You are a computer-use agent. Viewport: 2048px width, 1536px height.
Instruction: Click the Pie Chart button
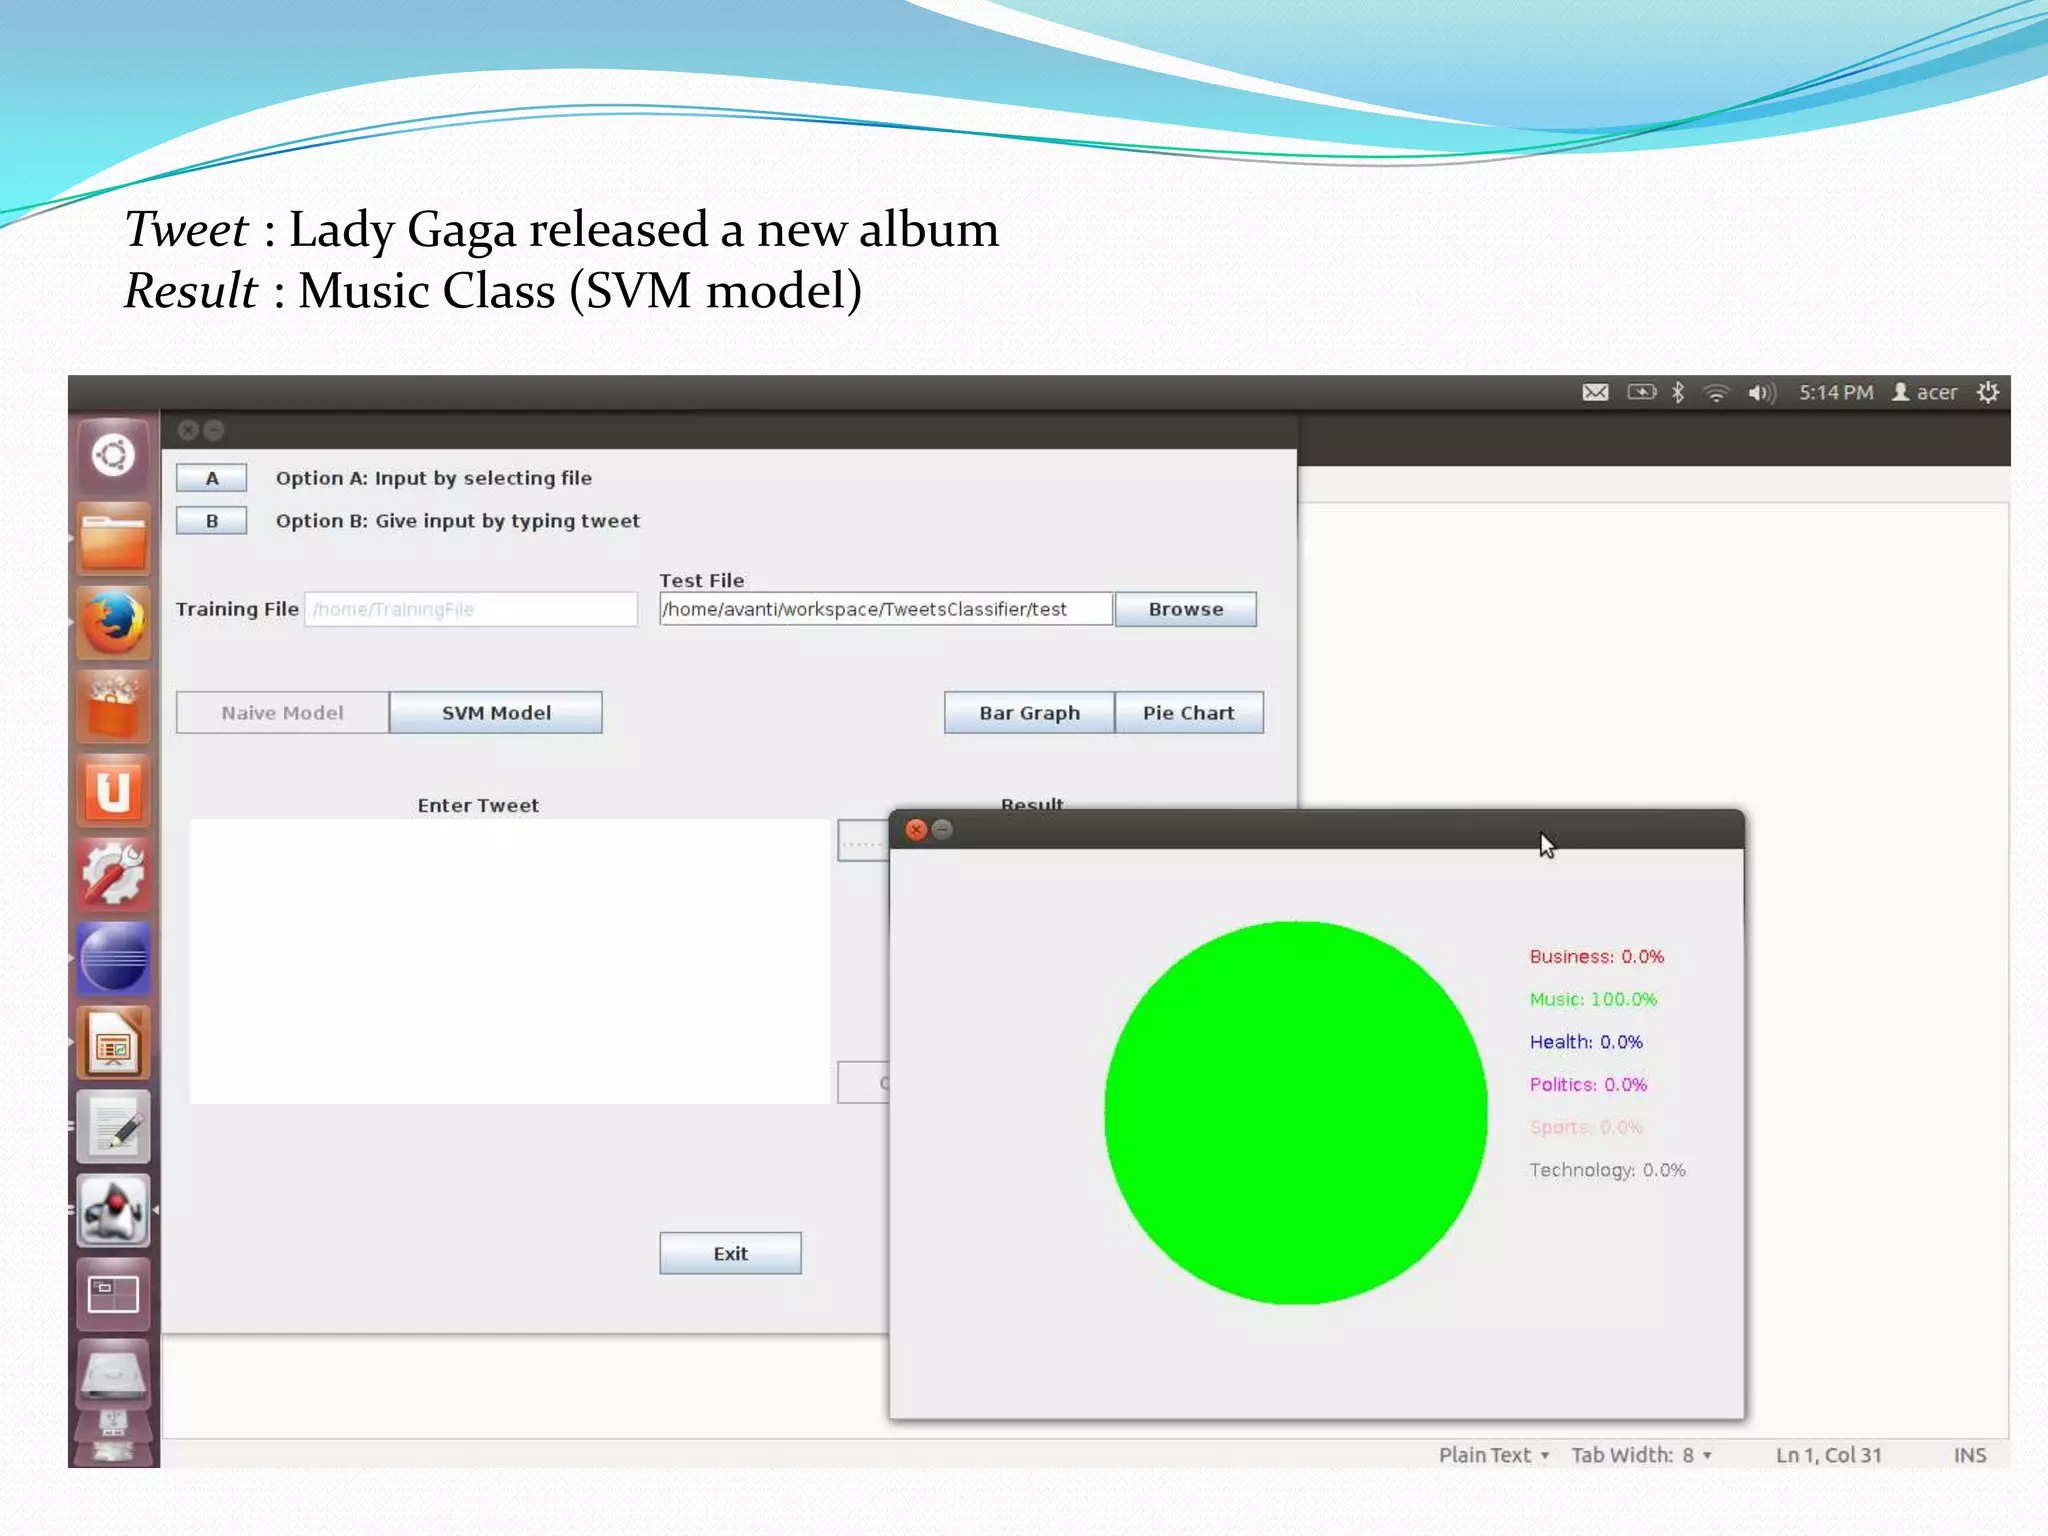(x=1188, y=713)
